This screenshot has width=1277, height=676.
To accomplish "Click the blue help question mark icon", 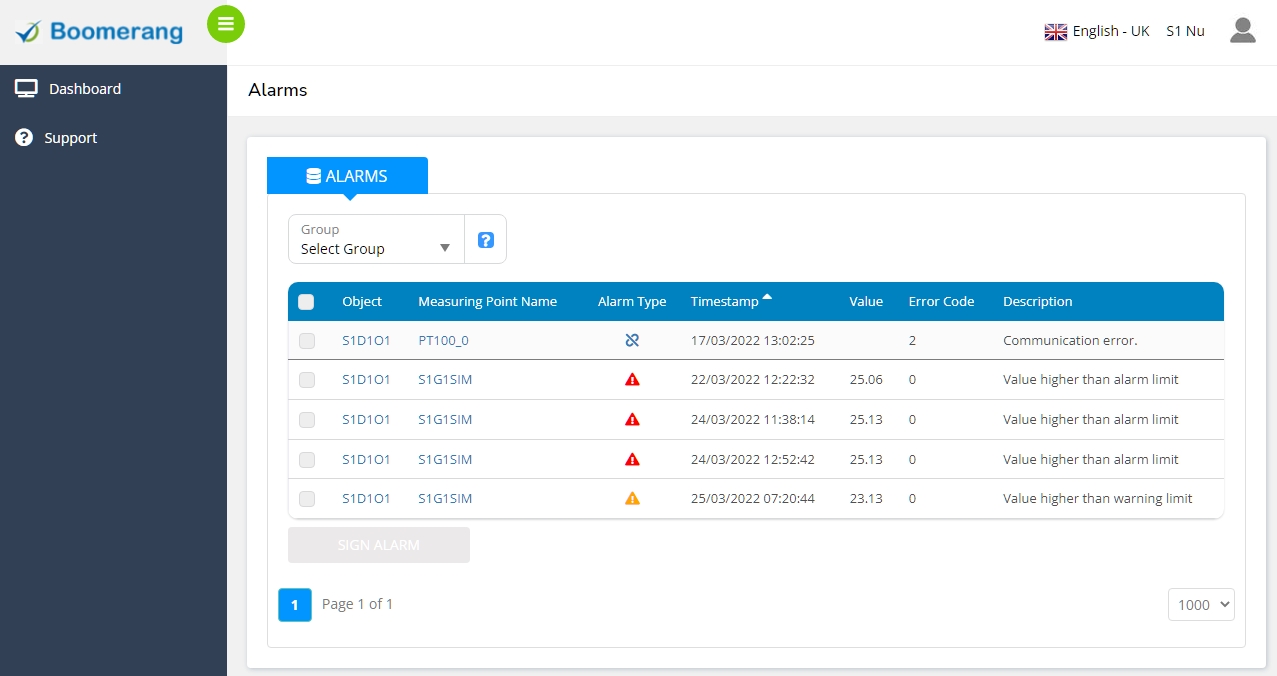I will pos(486,240).
